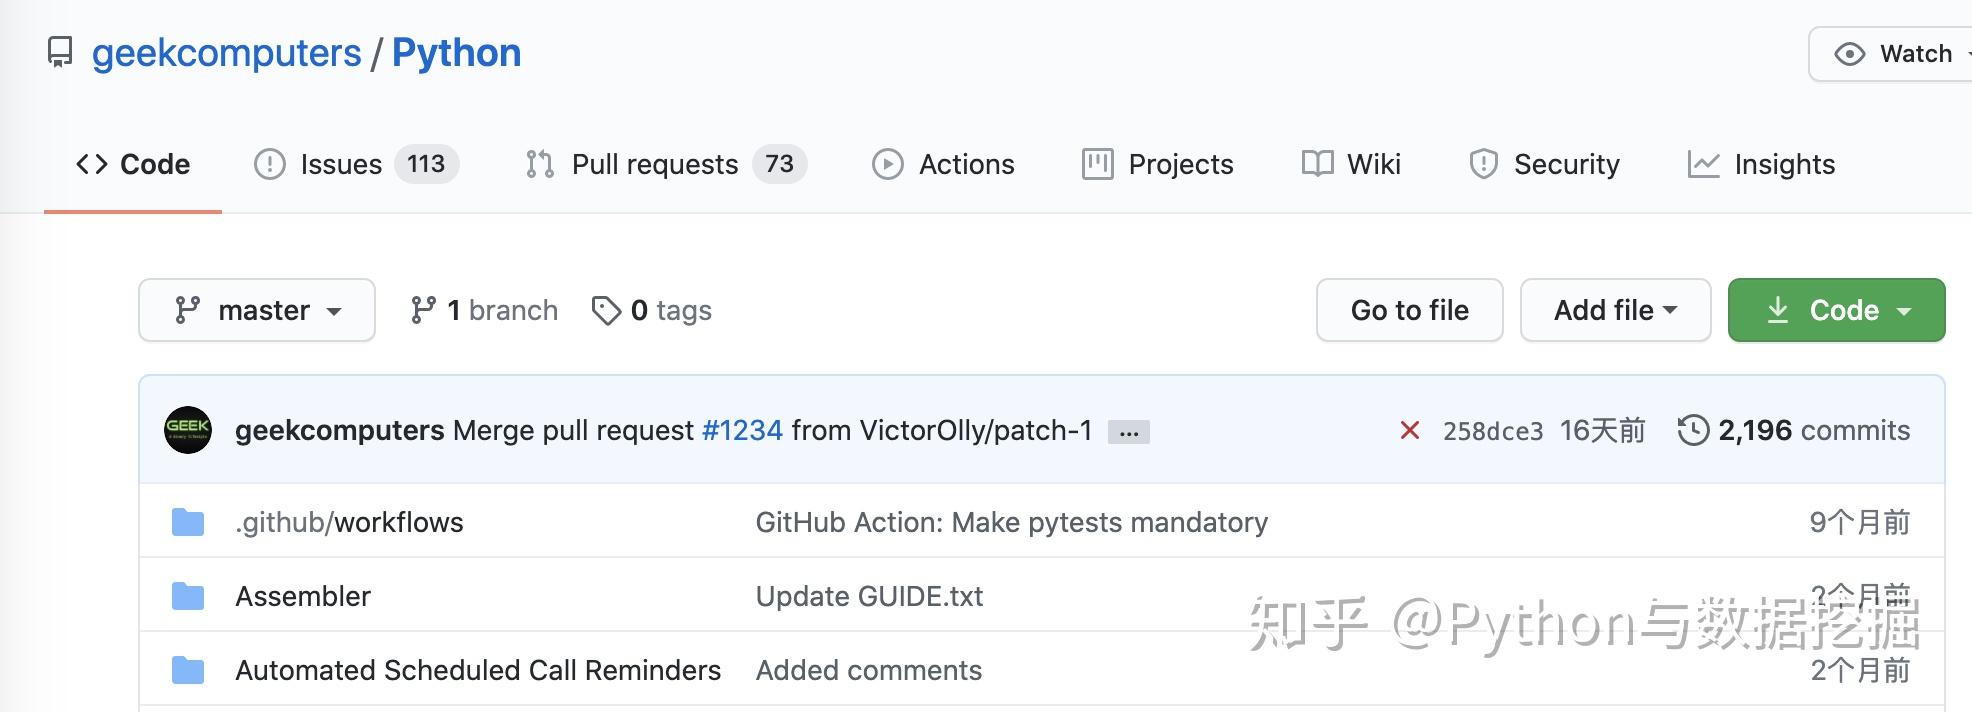This screenshot has height=712, width=1972.
Task: Open pull request #1234 link
Action: coord(742,430)
